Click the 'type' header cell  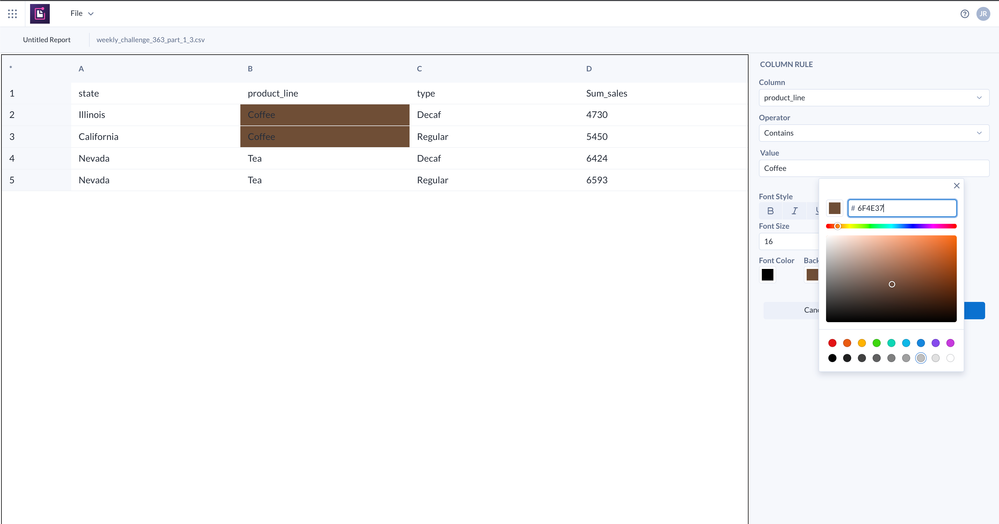click(x=494, y=93)
